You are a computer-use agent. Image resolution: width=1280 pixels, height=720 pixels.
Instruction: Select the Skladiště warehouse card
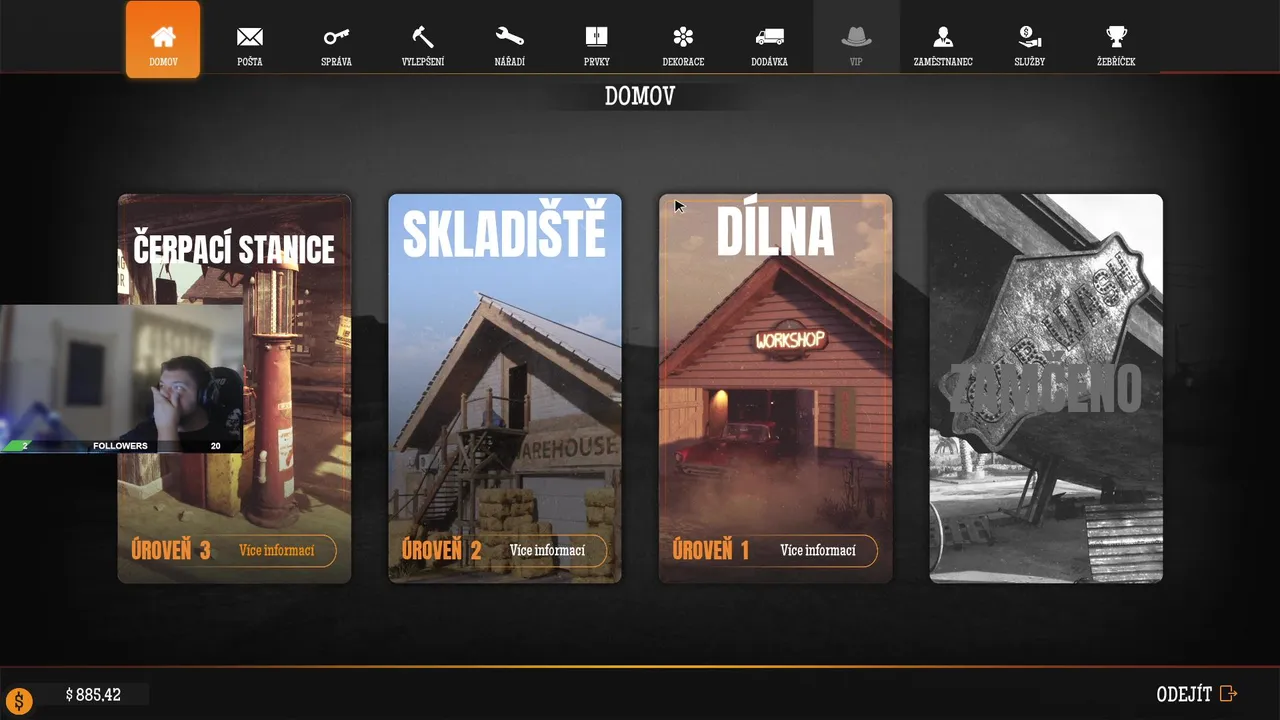505,388
